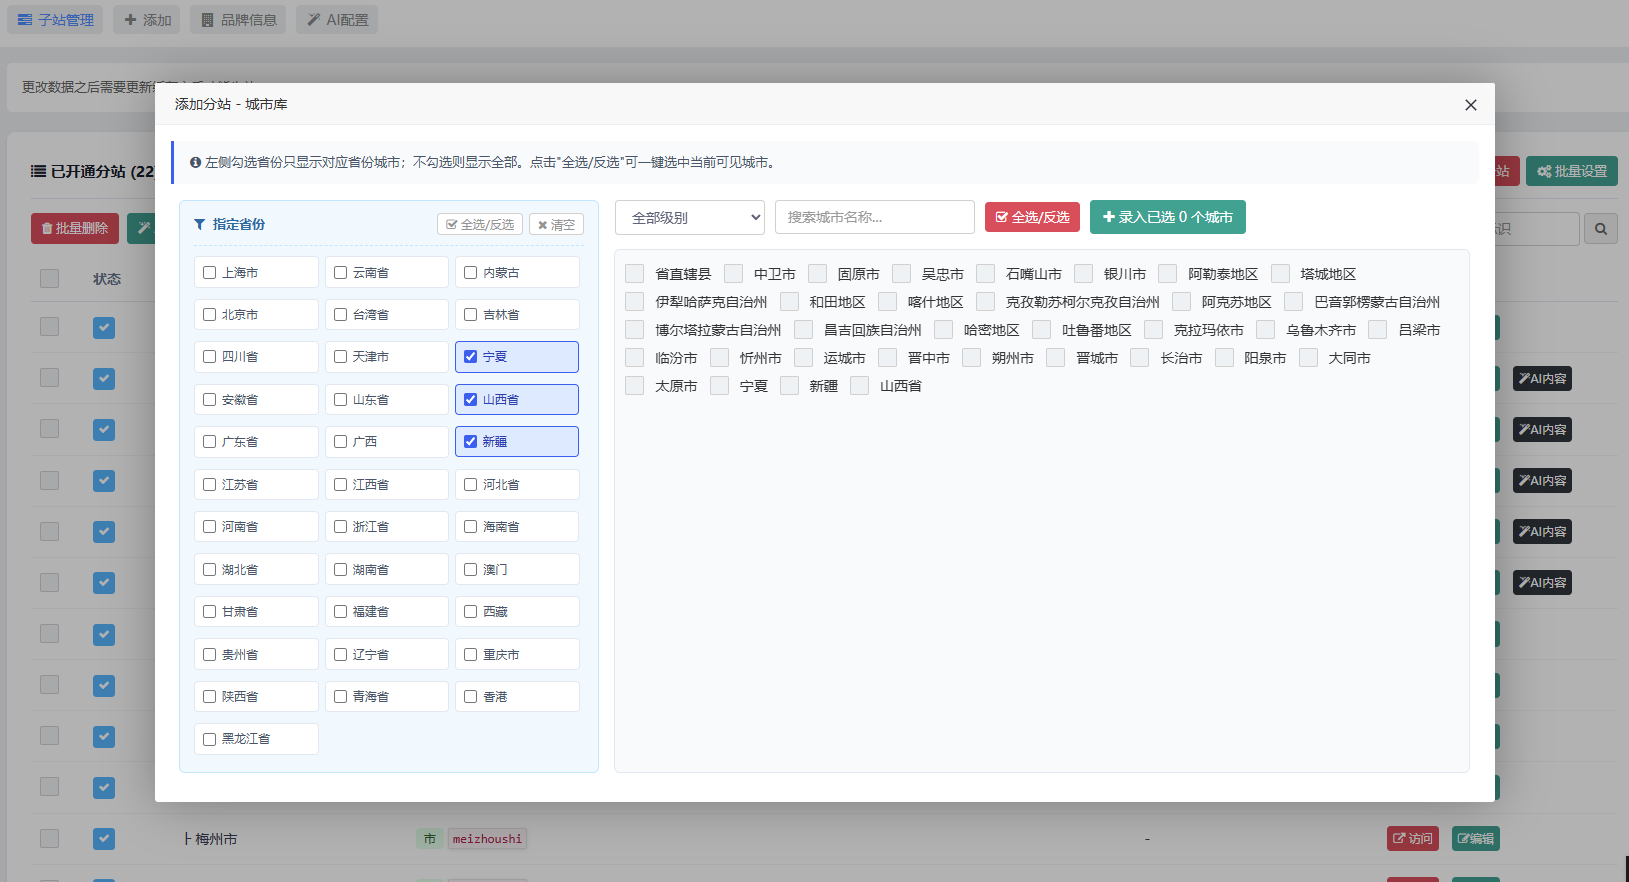
Task: Tick the 伊犁哈萨克自治州 checkbox
Action: coord(634,302)
